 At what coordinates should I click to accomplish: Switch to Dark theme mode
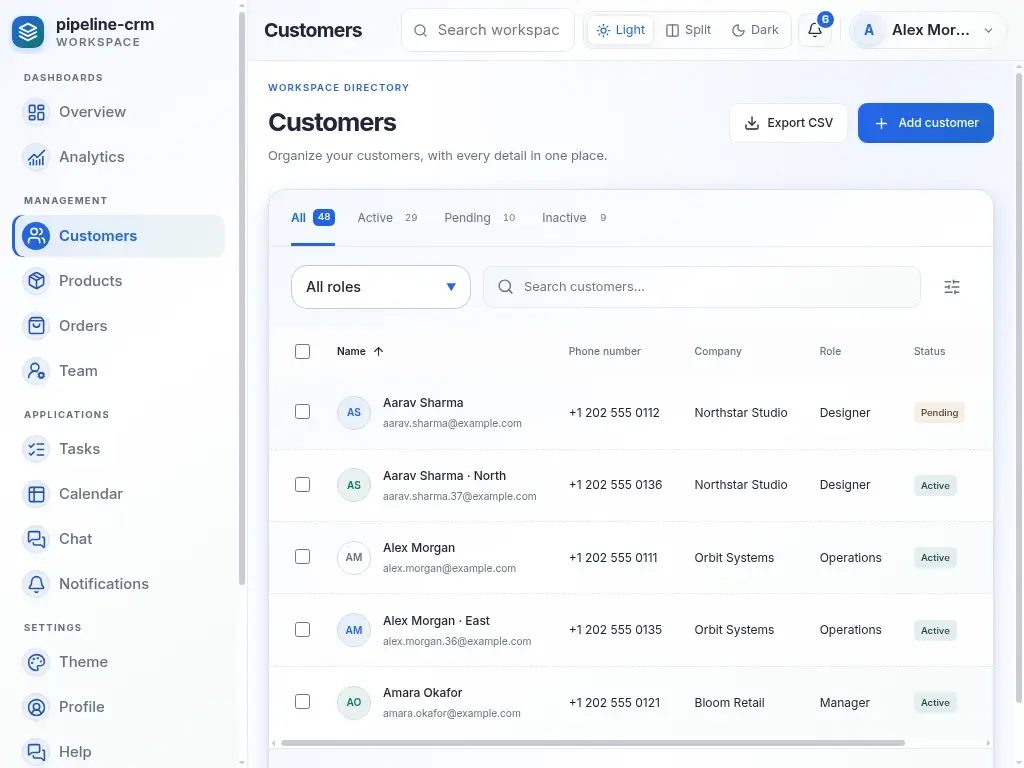(x=755, y=30)
